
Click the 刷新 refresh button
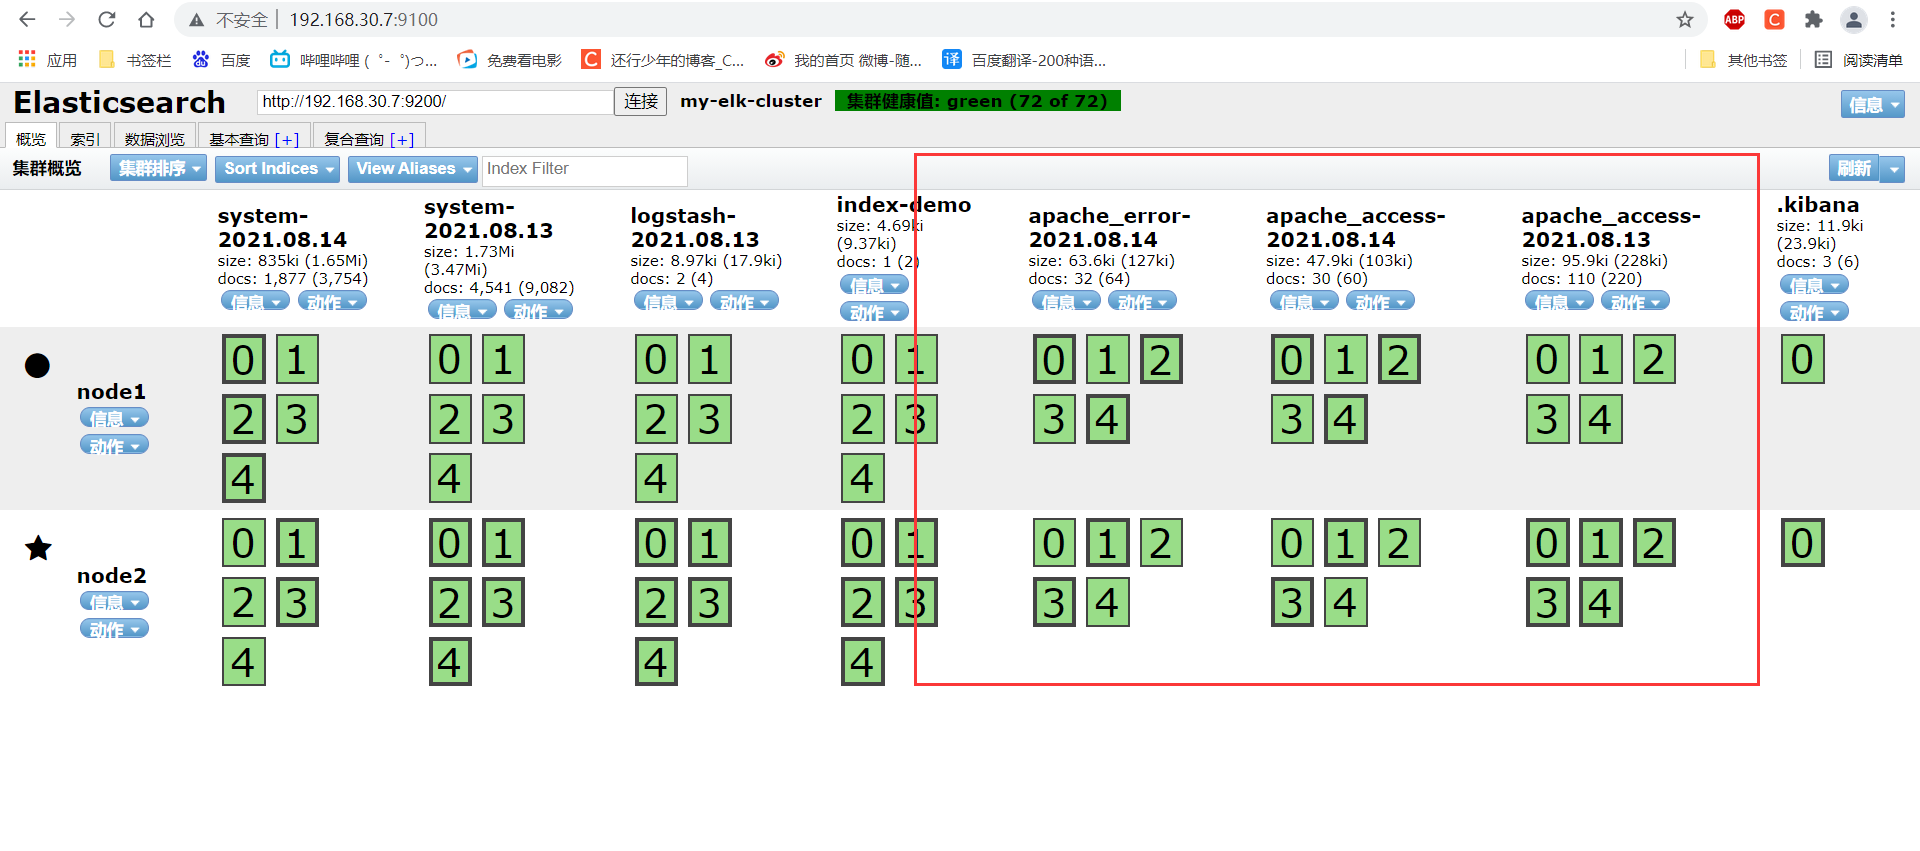1854,168
